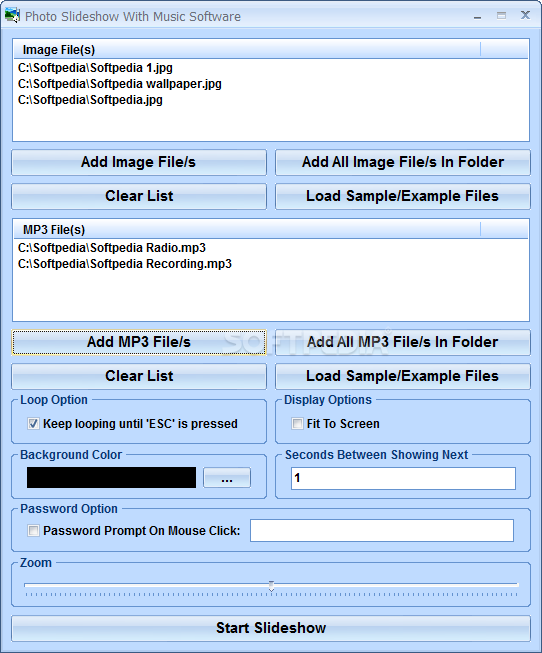This screenshot has width=542, height=653.
Task: Clear the image file list
Action: click(x=139, y=196)
